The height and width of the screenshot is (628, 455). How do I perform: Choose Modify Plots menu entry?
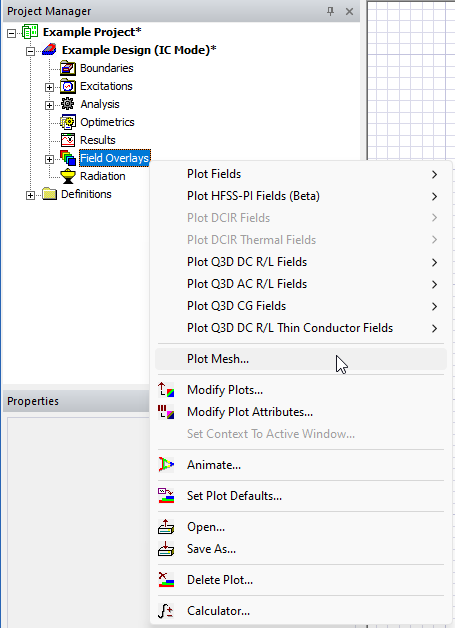coord(301,390)
